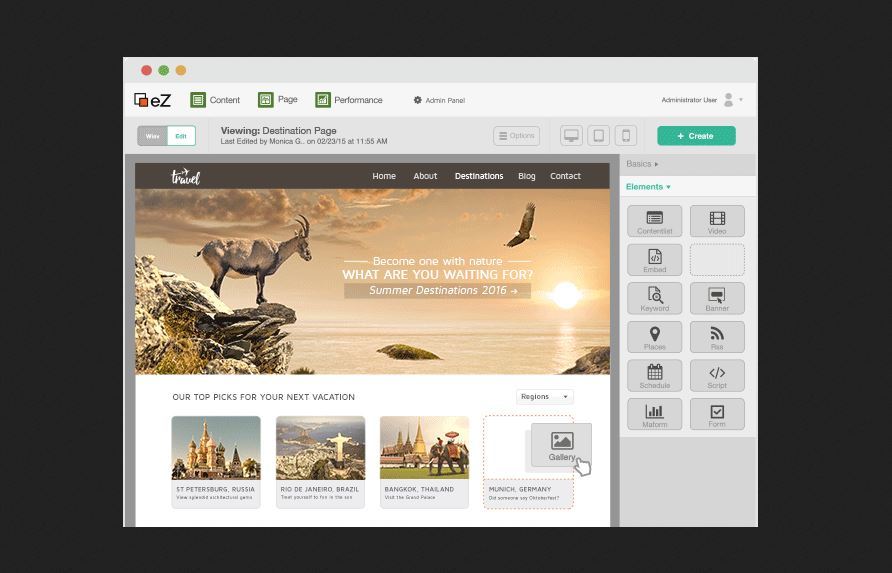Screen dimensions: 892x573
Task: Select the Script code element
Action: pyautogui.click(x=717, y=375)
